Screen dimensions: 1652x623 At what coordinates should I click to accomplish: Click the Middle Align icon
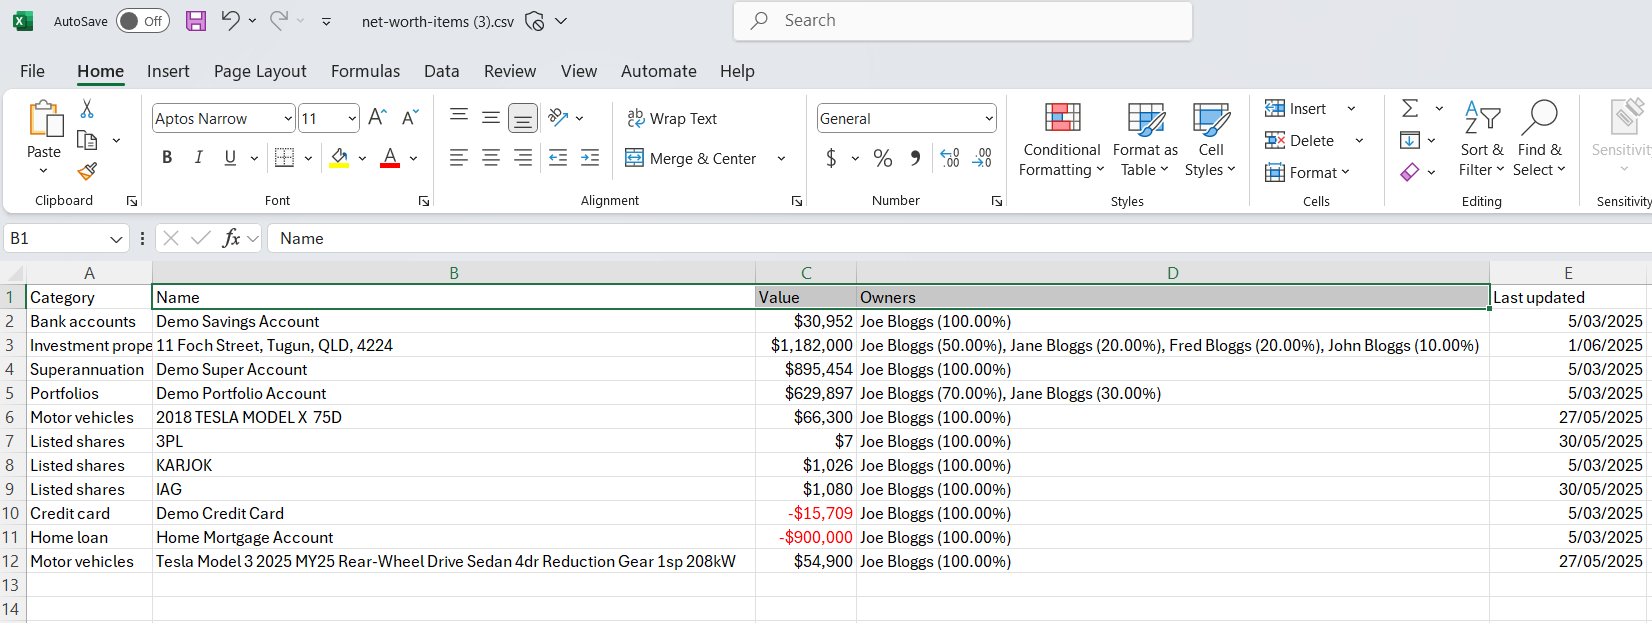coord(491,117)
